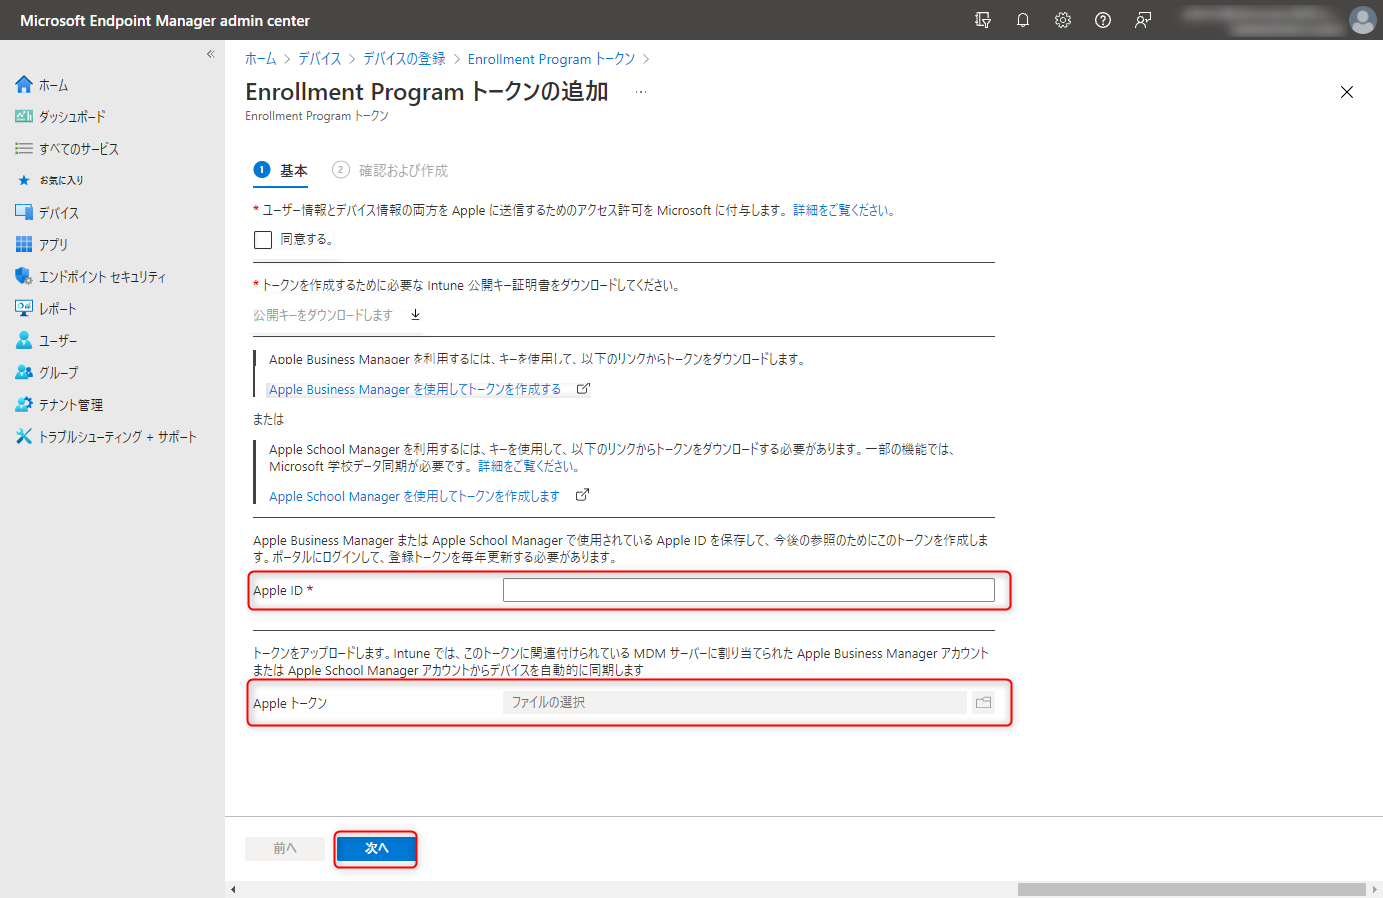Check the 同意する agreement checkbox
This screenshot has width=1383, height=898.
tap(262, 239)
